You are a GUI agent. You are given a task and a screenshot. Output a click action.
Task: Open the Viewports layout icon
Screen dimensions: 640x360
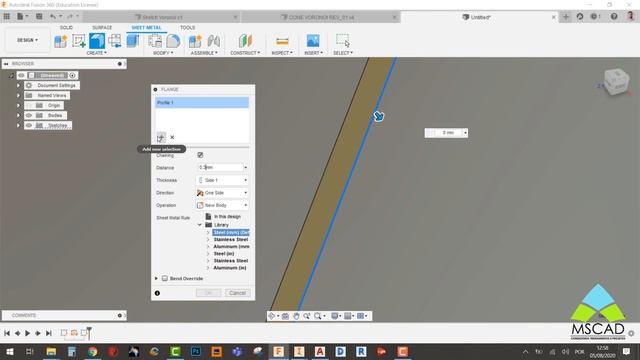tap(361, 316)
